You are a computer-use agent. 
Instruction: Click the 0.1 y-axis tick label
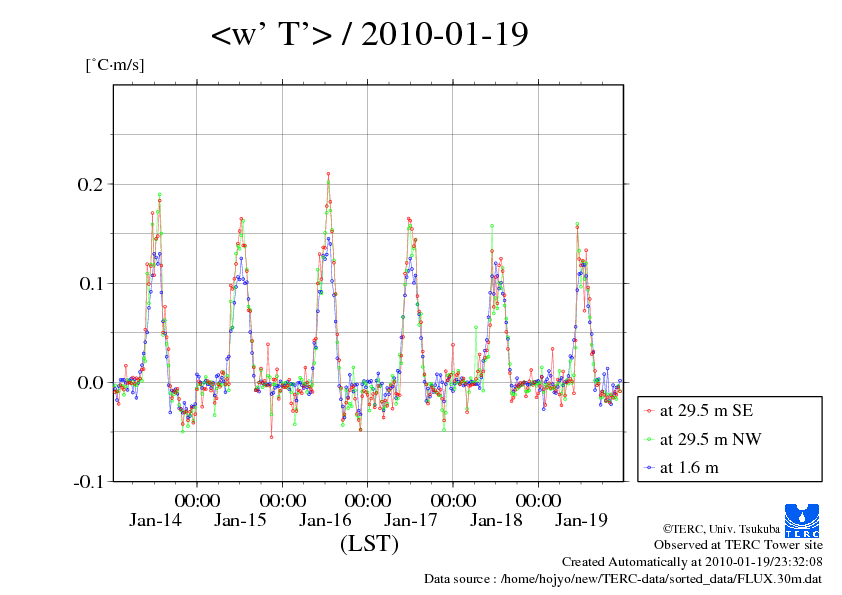tap(90, 284)
